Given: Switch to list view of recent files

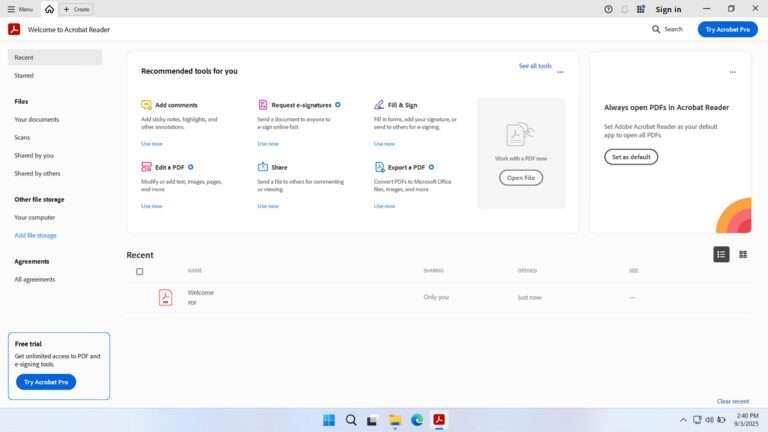Looking at the screenshot, I should pyautogui.click(x=721, y=255).
